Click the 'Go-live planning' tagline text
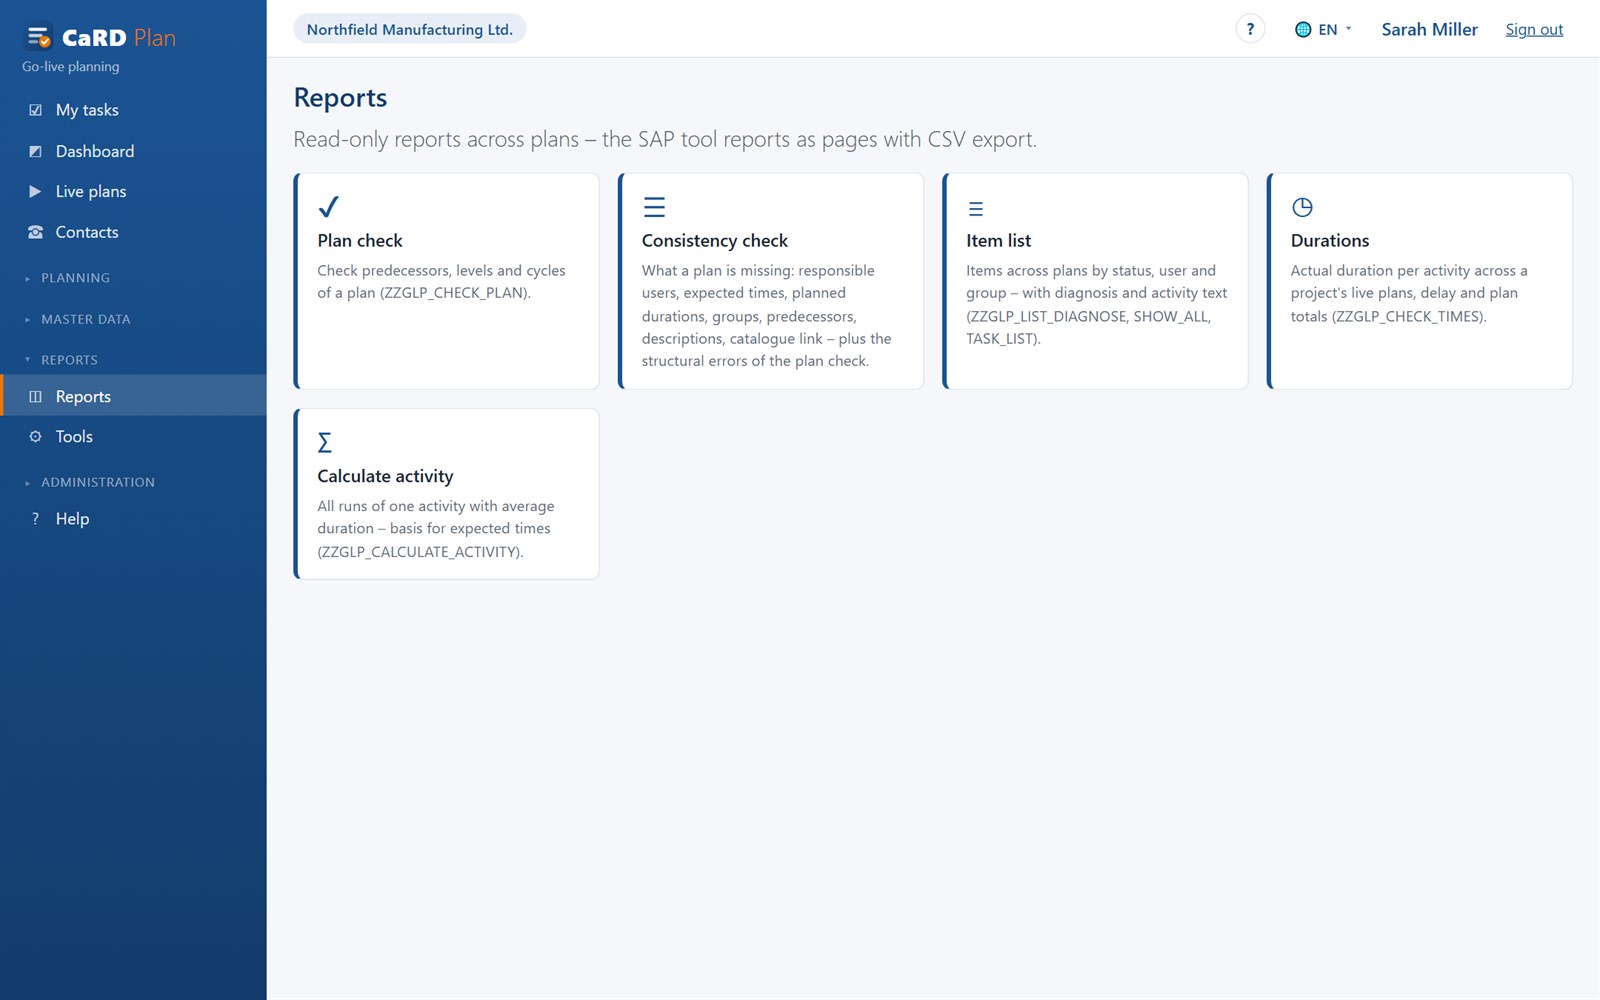 click(71, 67)
